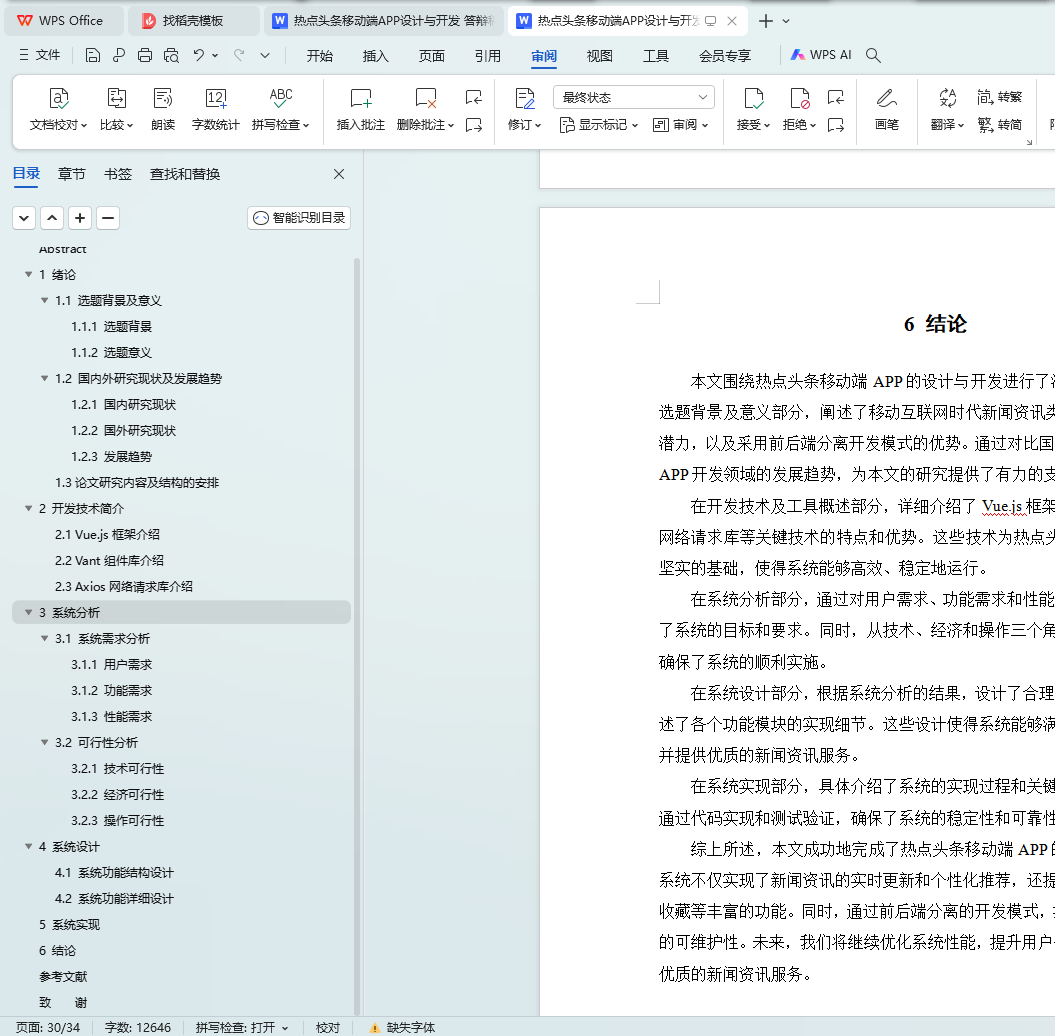The width and height of the screenshot is (1055, 1036).
Task: Switch to 书签 navigation tab
Action: click(118, 174)
